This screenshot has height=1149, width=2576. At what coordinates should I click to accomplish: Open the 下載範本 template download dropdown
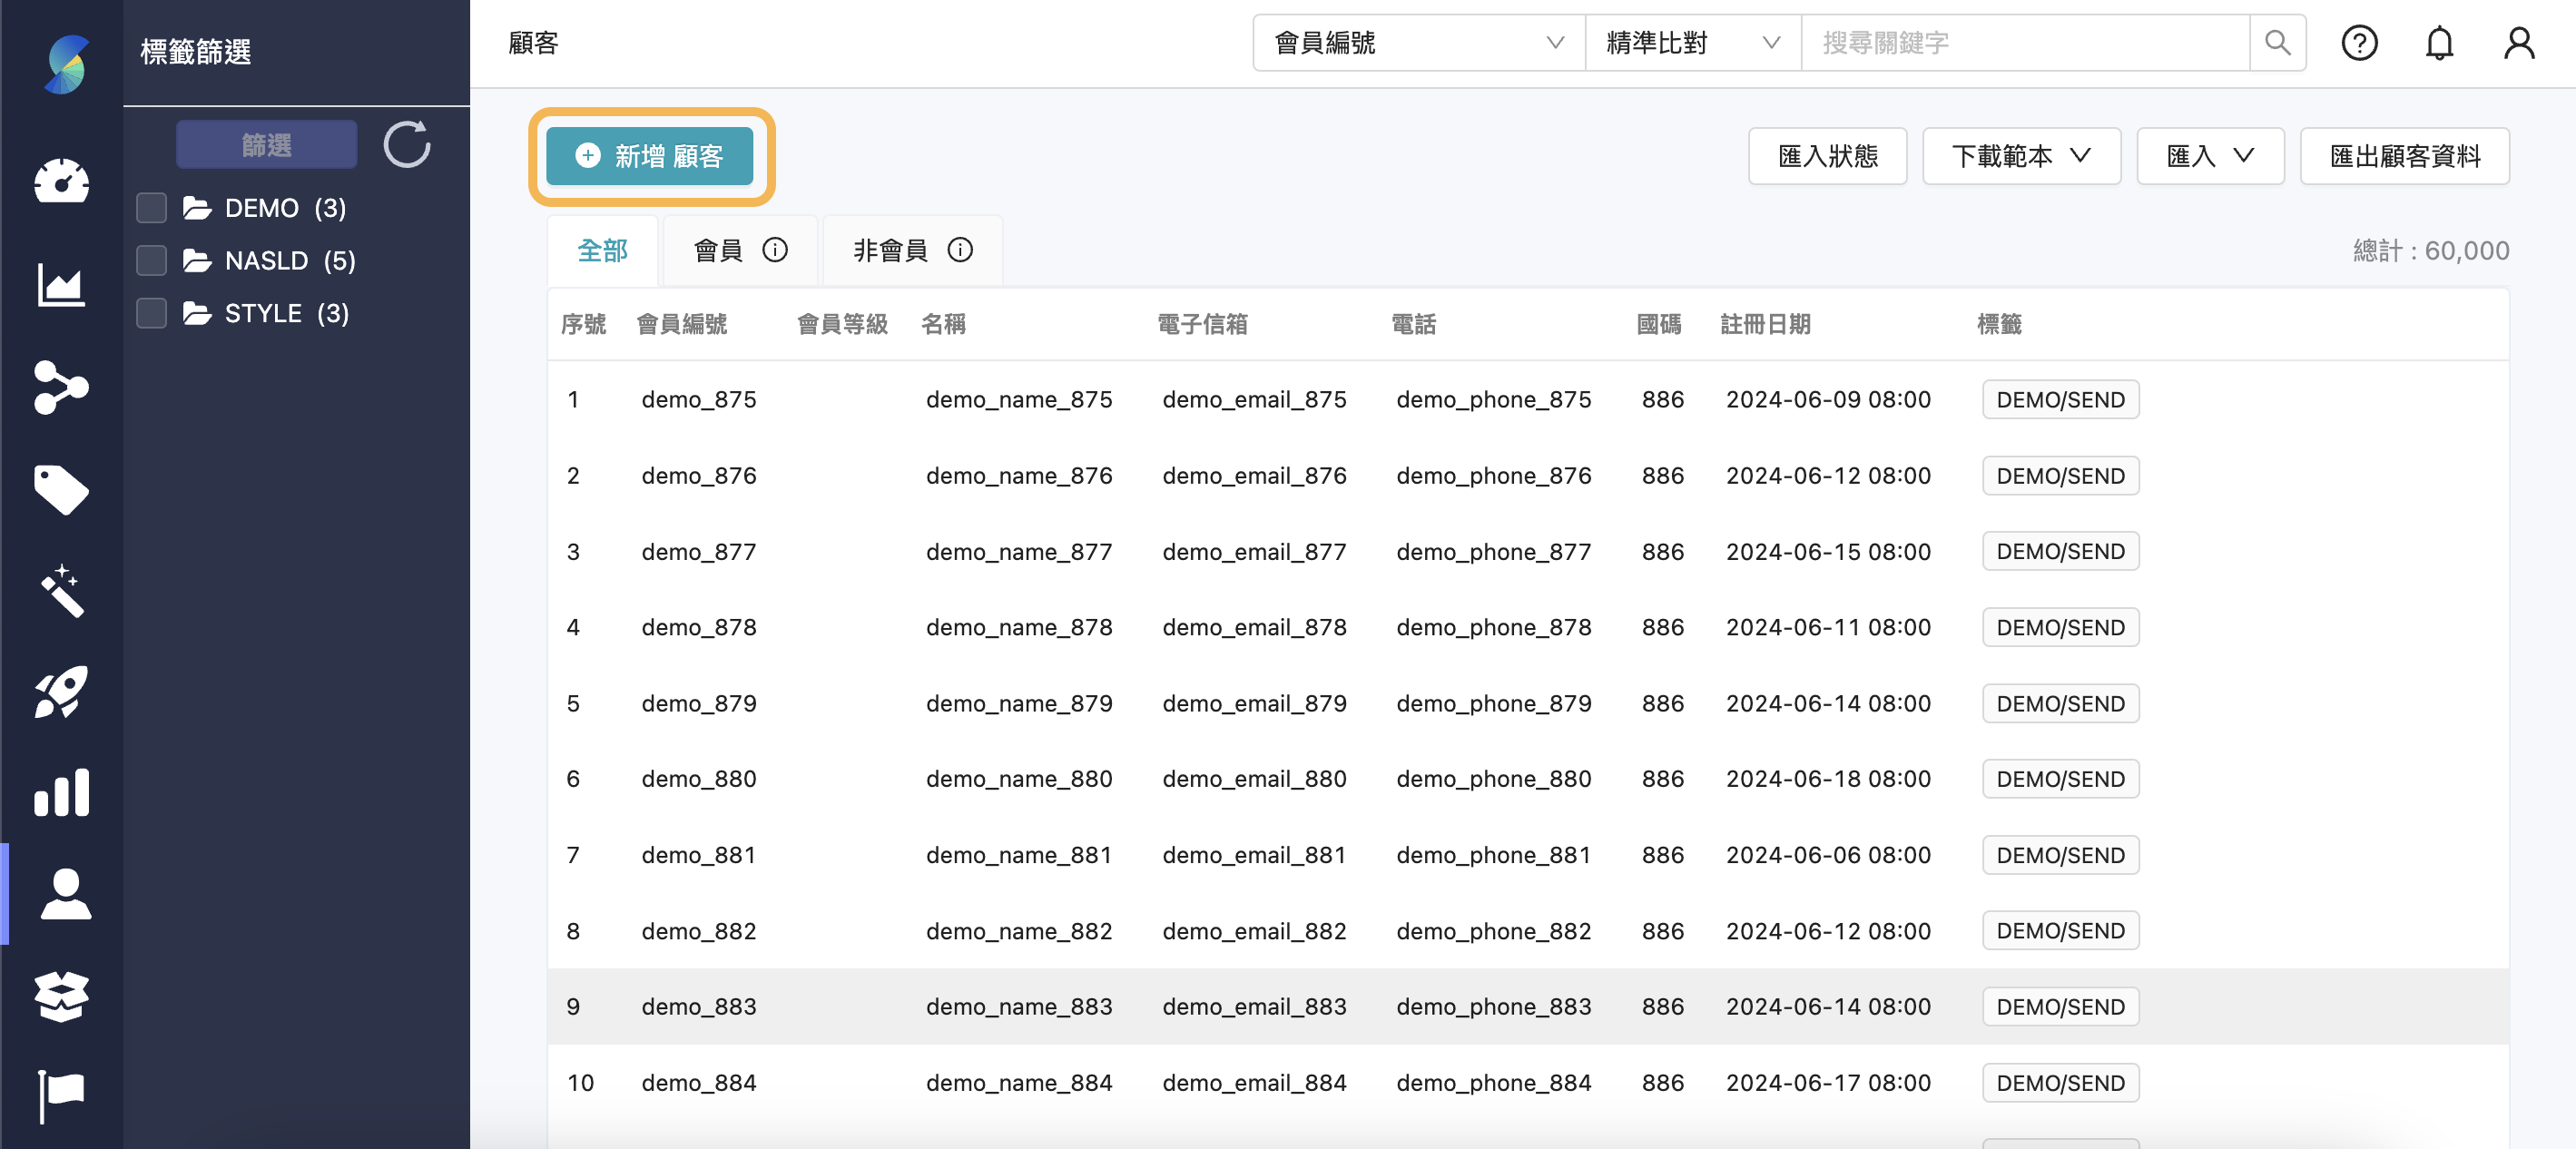click(2021, 156)
